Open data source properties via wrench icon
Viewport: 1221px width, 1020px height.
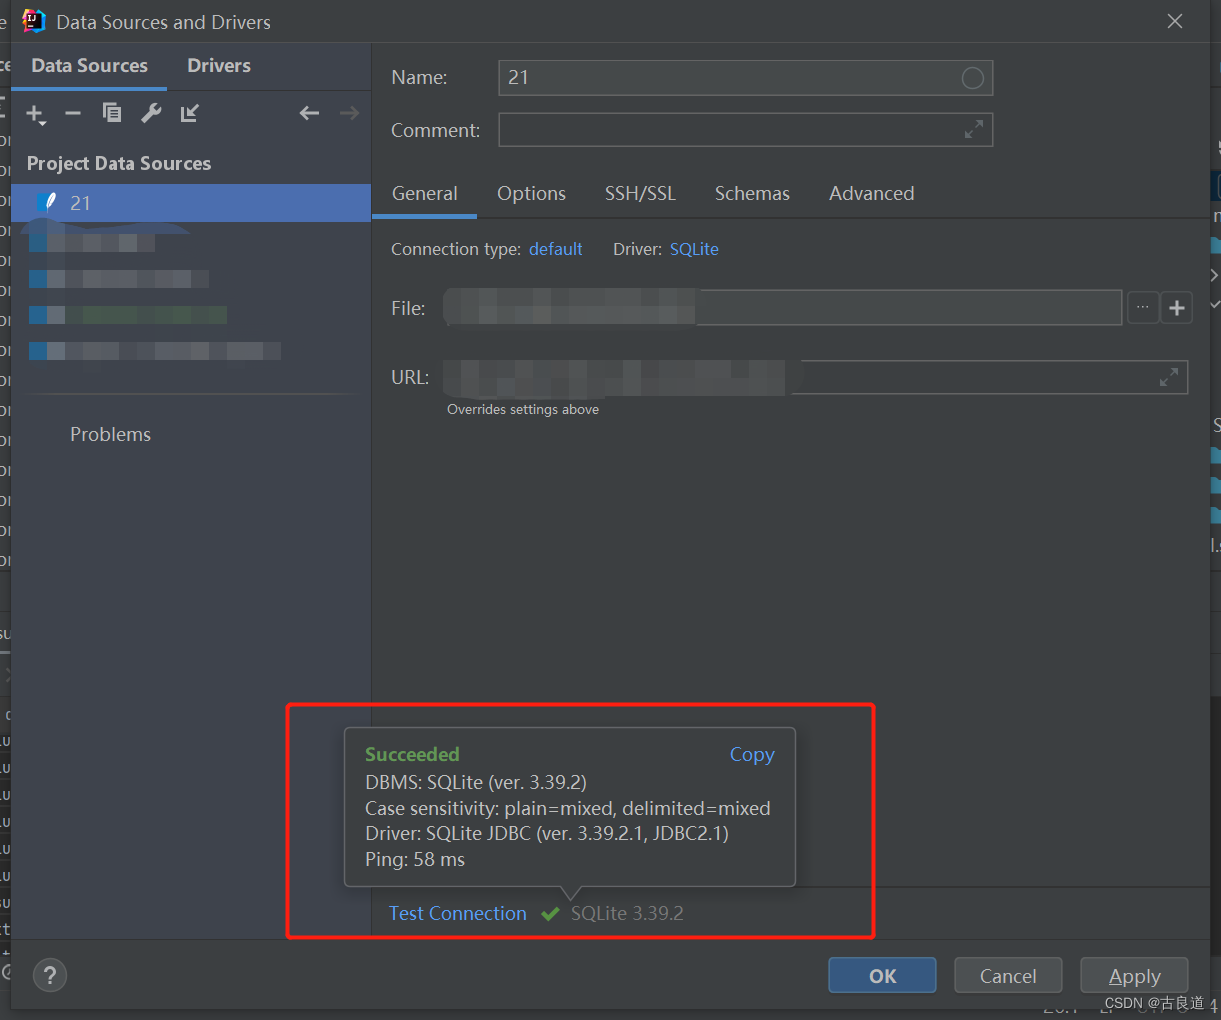pos(151,113)
